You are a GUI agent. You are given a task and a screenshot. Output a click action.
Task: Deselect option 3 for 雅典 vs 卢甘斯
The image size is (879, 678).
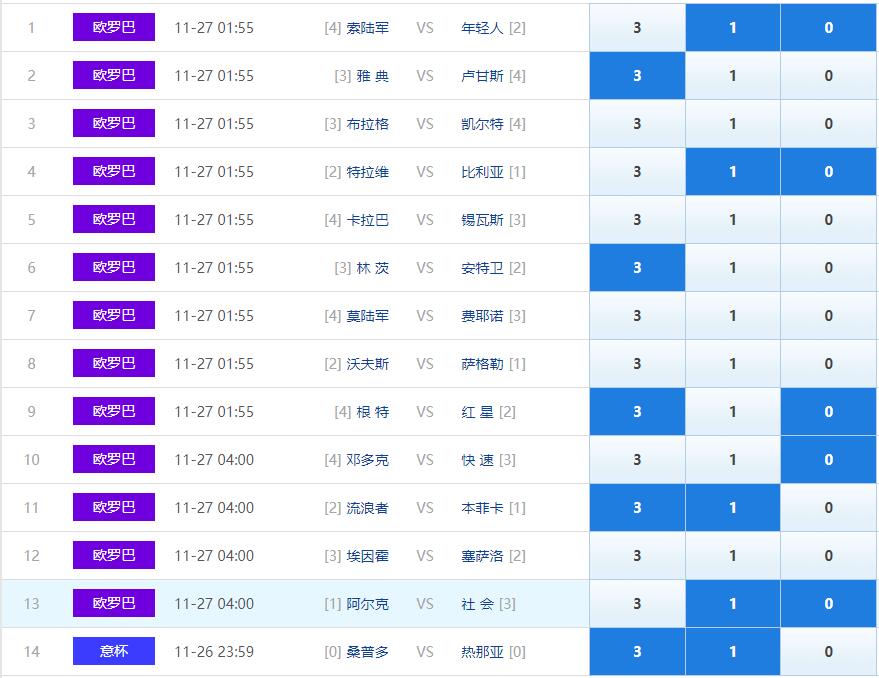point(637,76)
